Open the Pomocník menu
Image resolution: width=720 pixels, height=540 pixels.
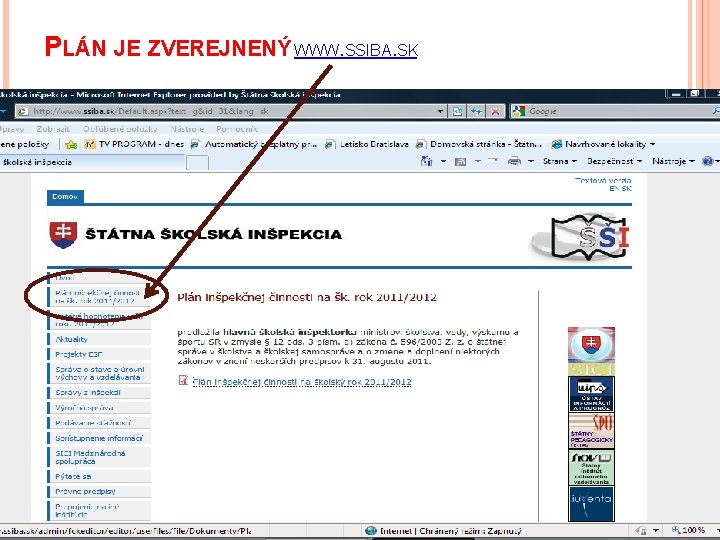click(x=237, y=129)
